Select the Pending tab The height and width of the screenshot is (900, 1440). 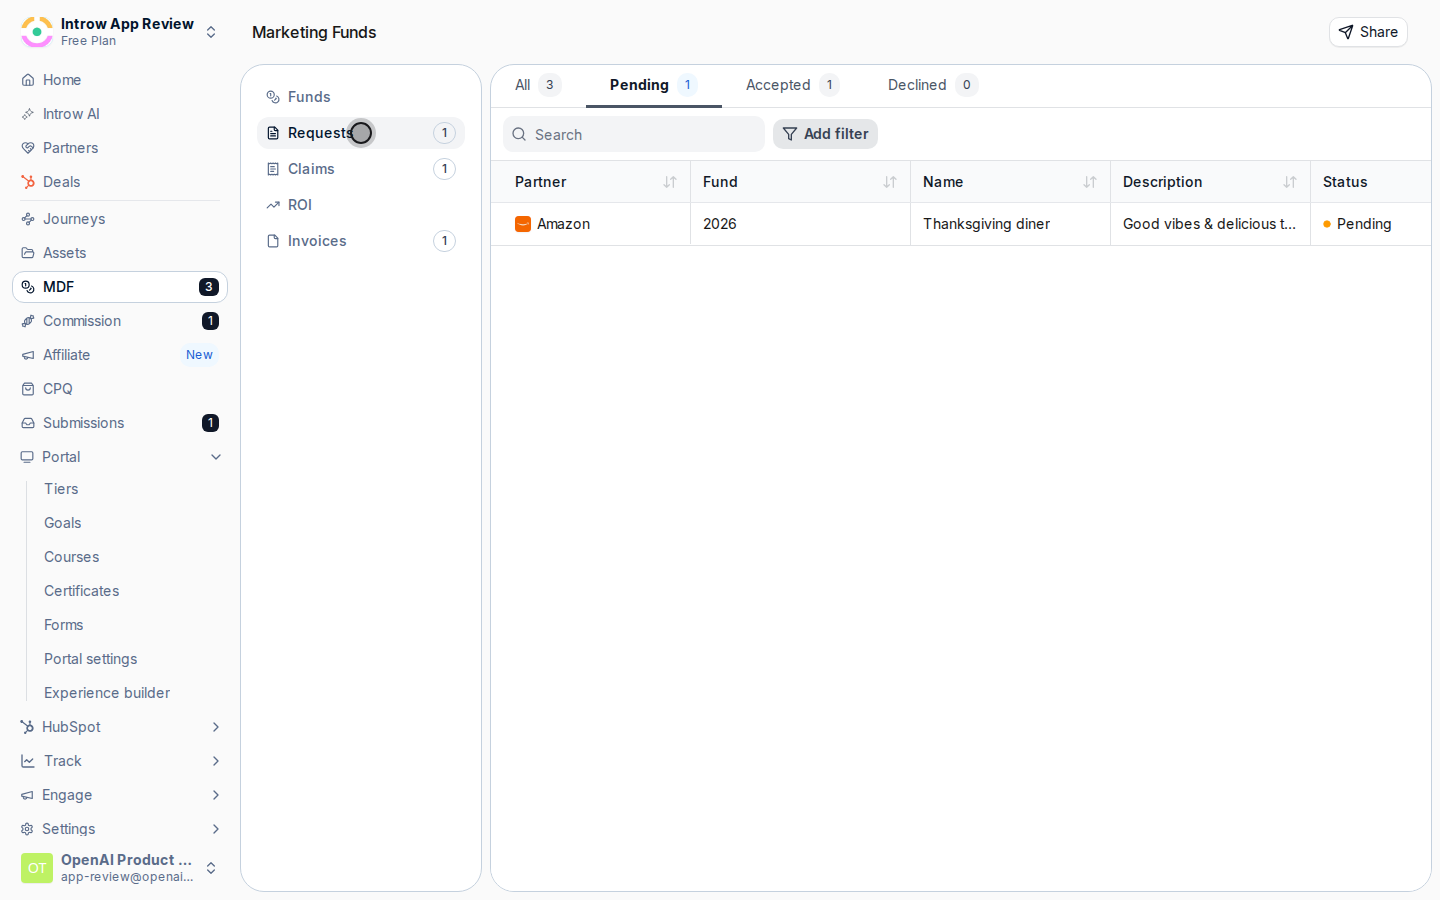click(x=654, y=85)
